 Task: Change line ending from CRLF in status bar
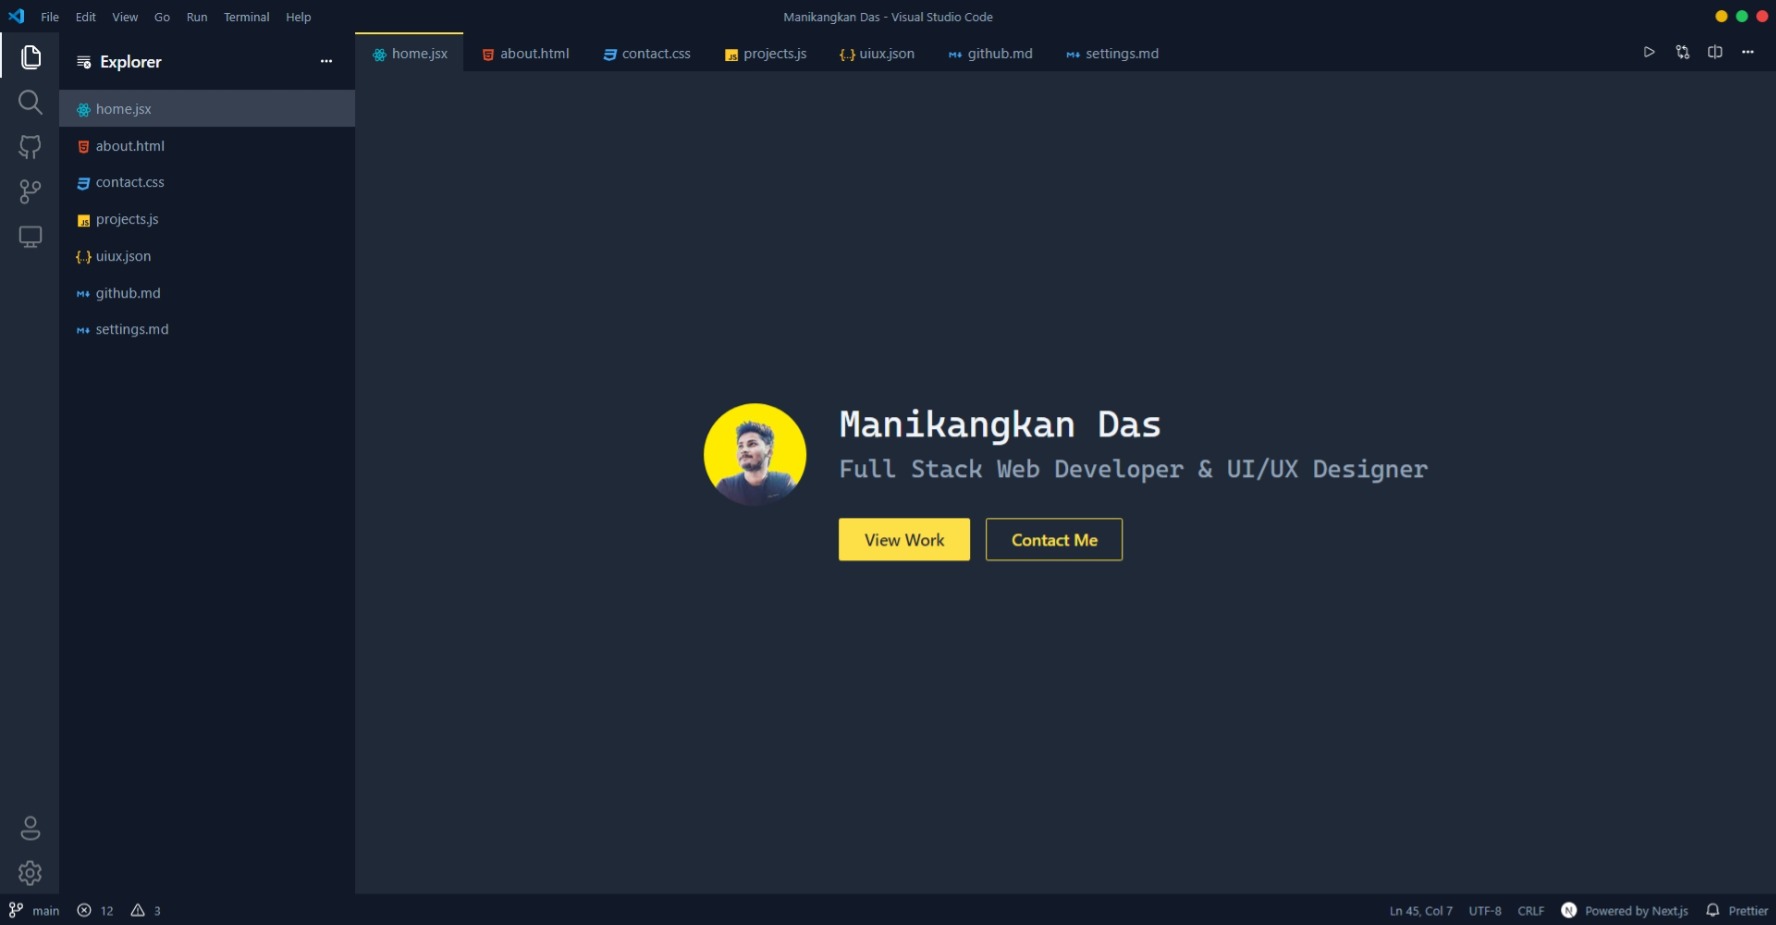[1531, 911]
